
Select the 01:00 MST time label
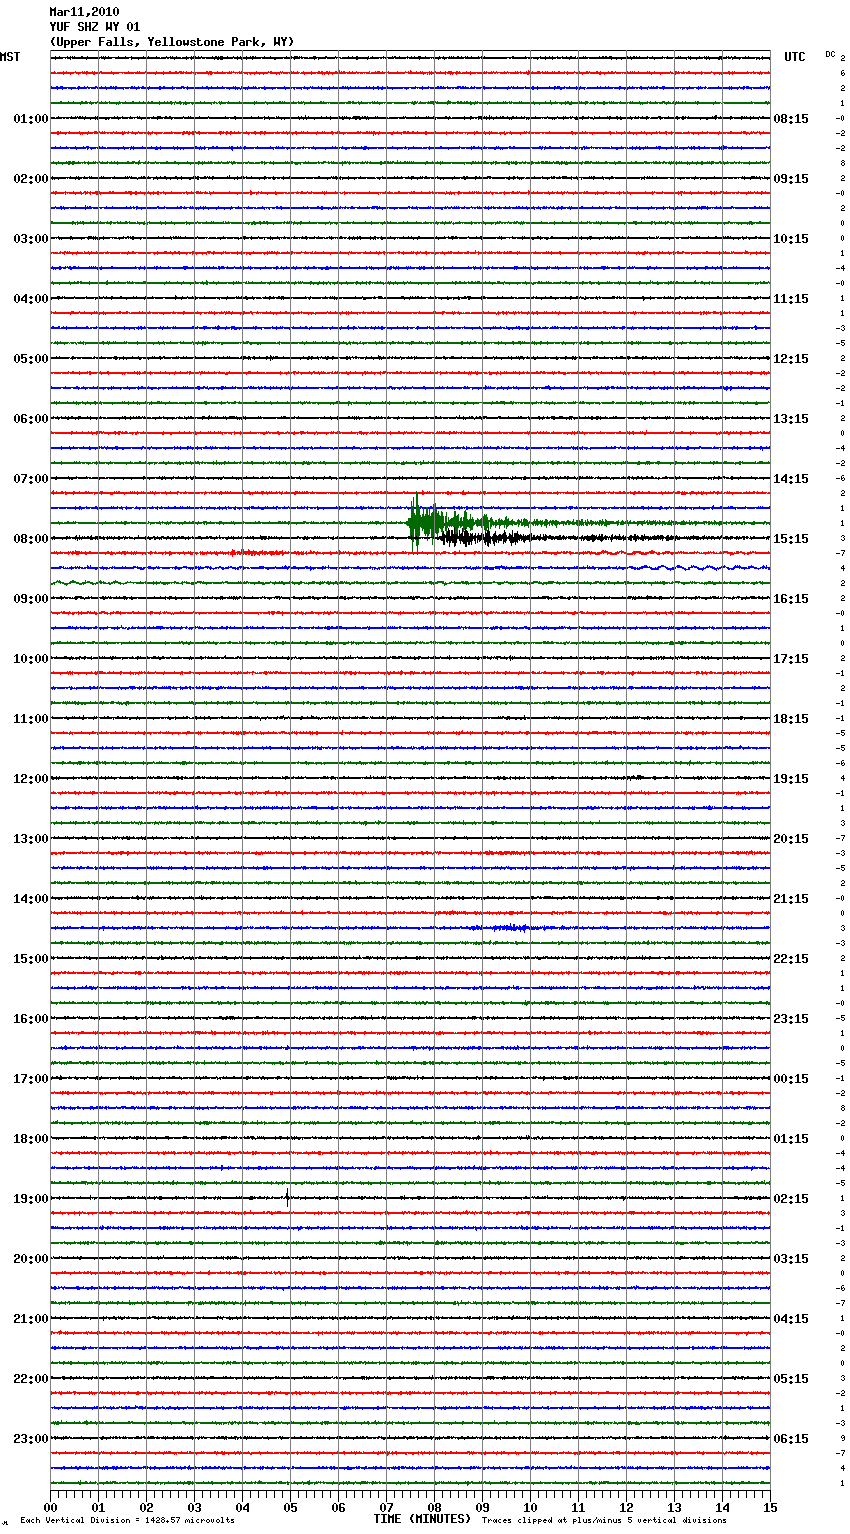click(31, 119)
